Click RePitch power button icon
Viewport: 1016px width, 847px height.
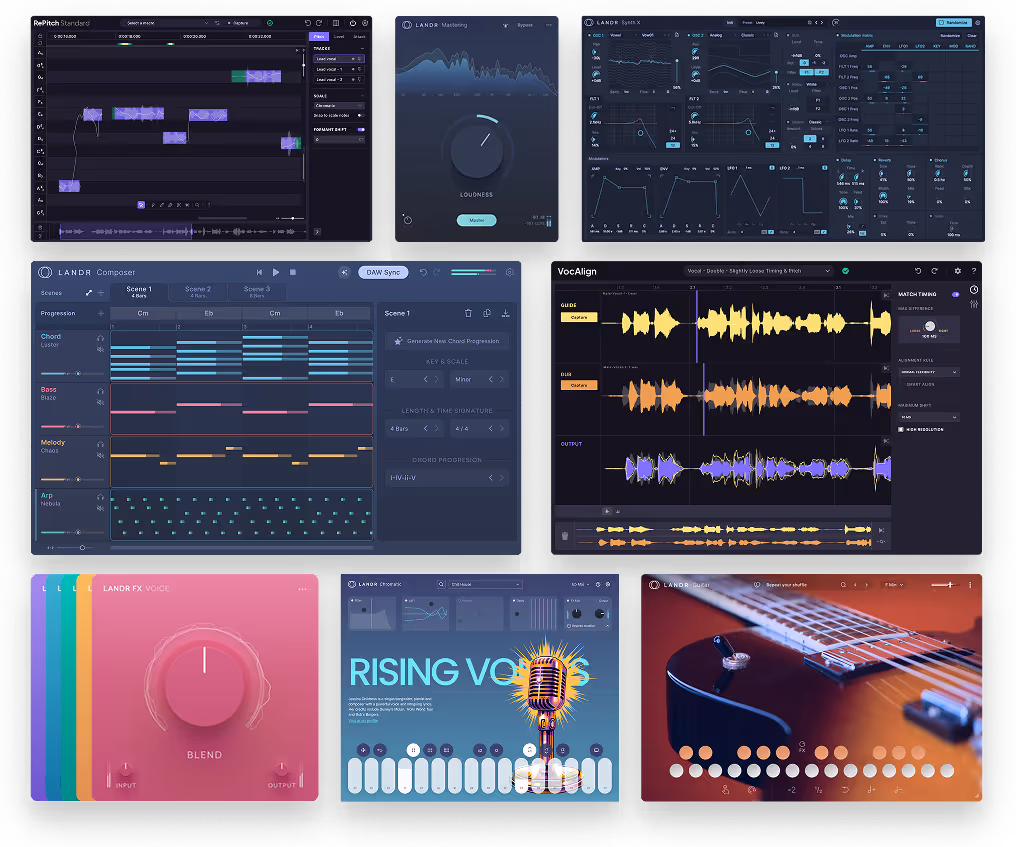pos(353,23)
